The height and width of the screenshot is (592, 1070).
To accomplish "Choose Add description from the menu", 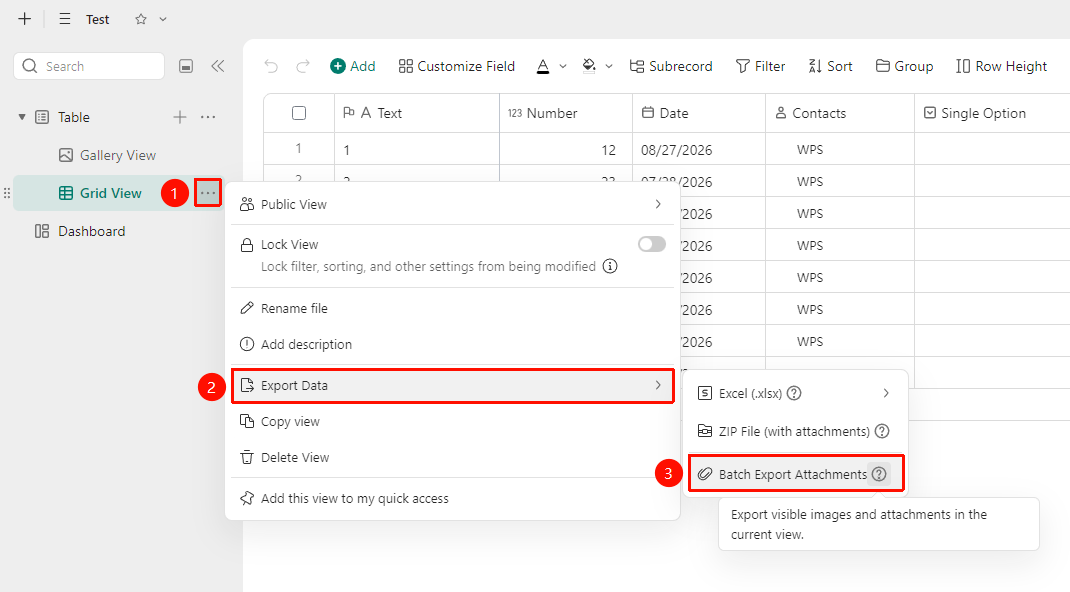I will coord(452,344).
